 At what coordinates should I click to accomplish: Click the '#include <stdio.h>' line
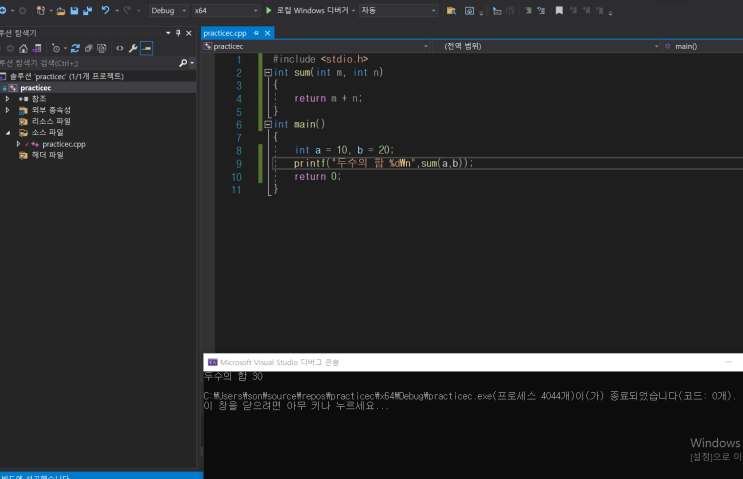320,59
